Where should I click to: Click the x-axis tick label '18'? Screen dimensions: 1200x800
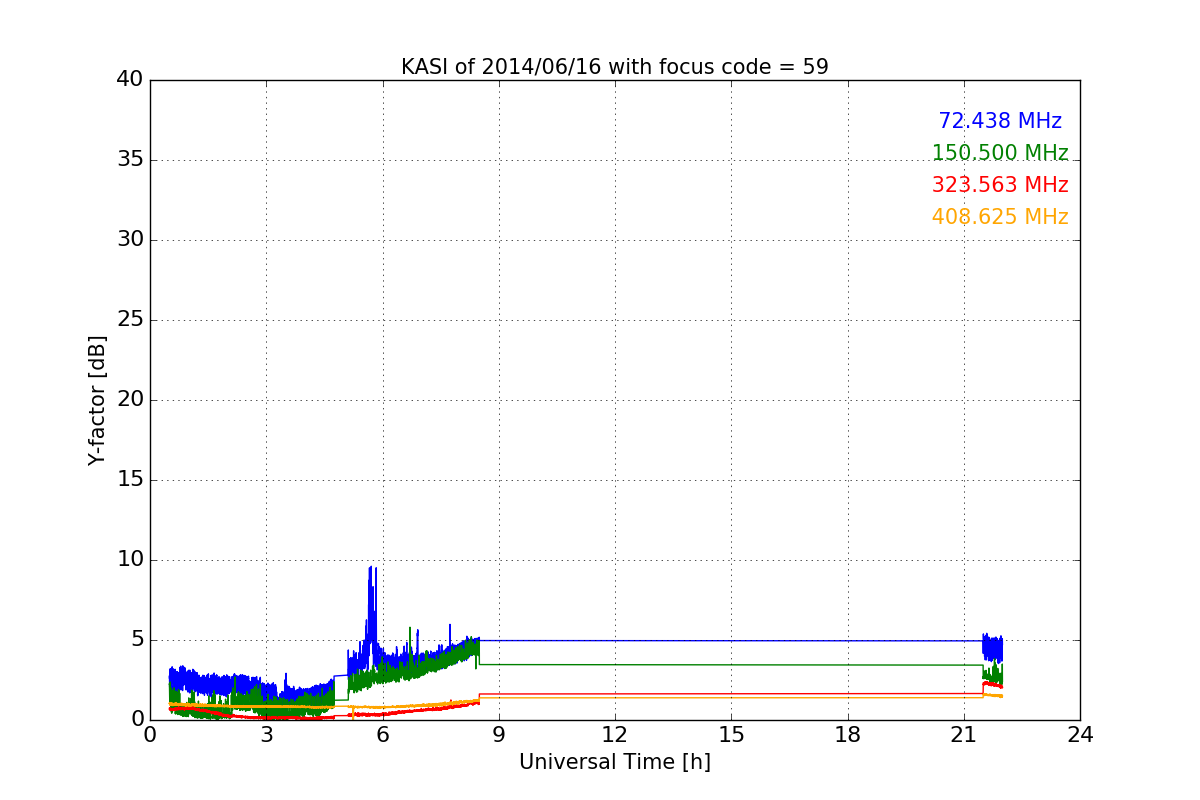847,734
